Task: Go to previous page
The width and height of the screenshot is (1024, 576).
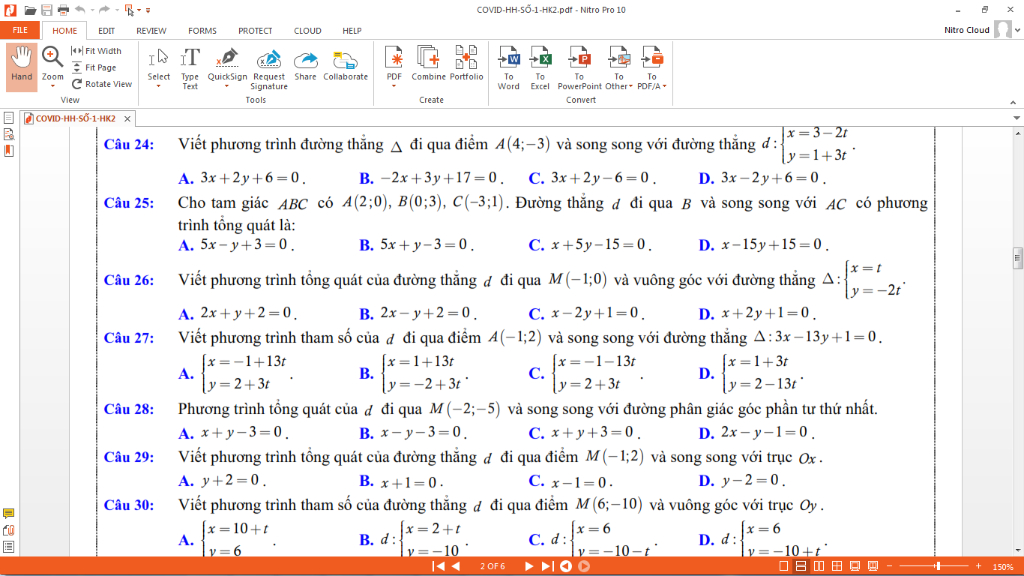Action: (456, 566)
